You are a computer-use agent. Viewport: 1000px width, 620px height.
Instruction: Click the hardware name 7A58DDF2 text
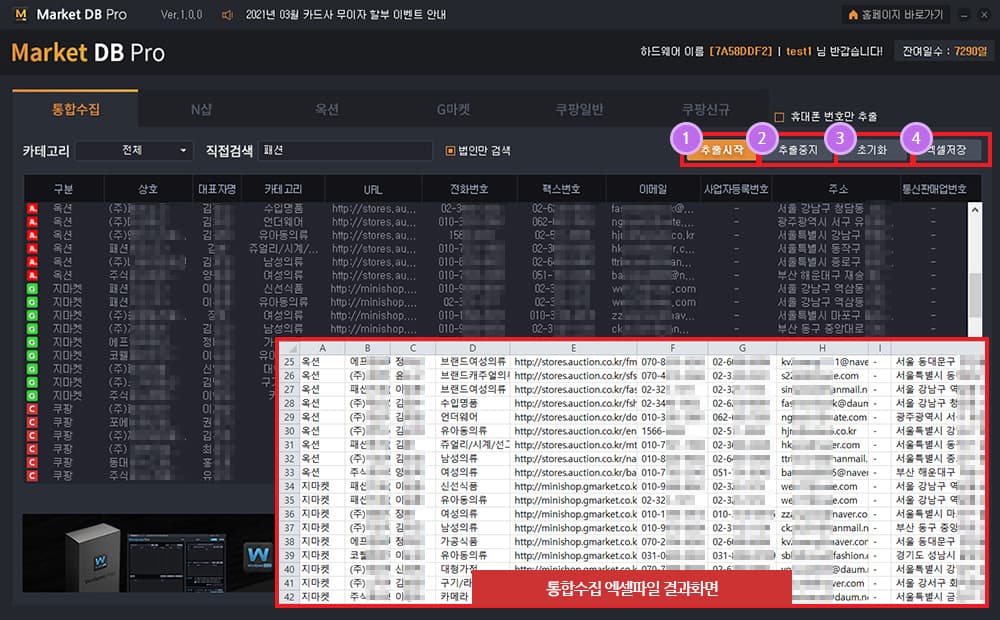[740, 51]
